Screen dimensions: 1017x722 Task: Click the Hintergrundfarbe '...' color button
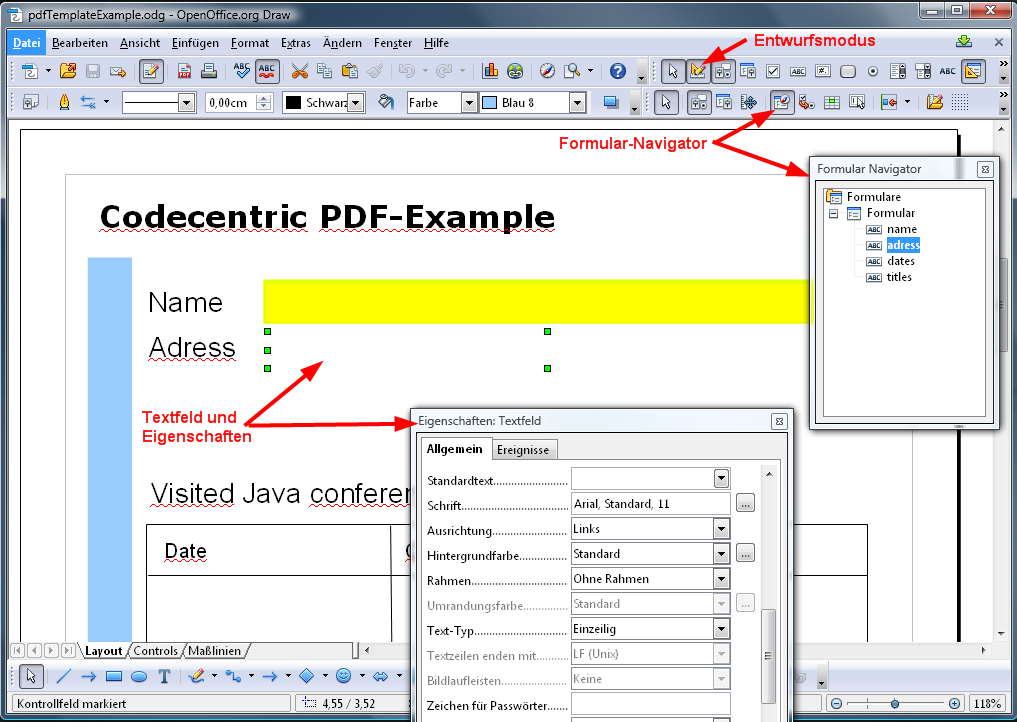tap(745, 554)
